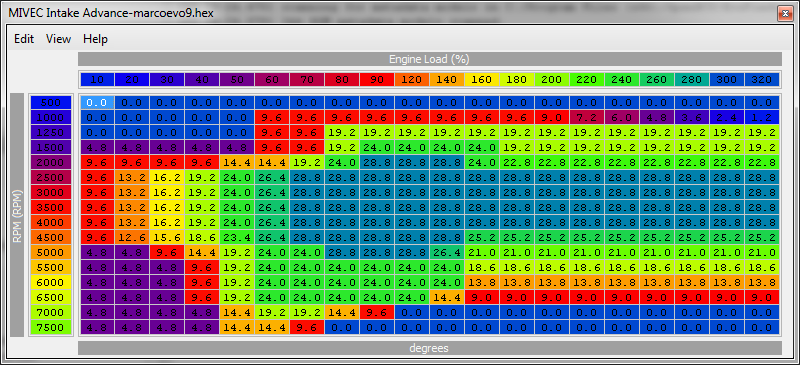Select the 6500 RPM axis header
The image size is (802, 367).
click(x=50, y=298)
